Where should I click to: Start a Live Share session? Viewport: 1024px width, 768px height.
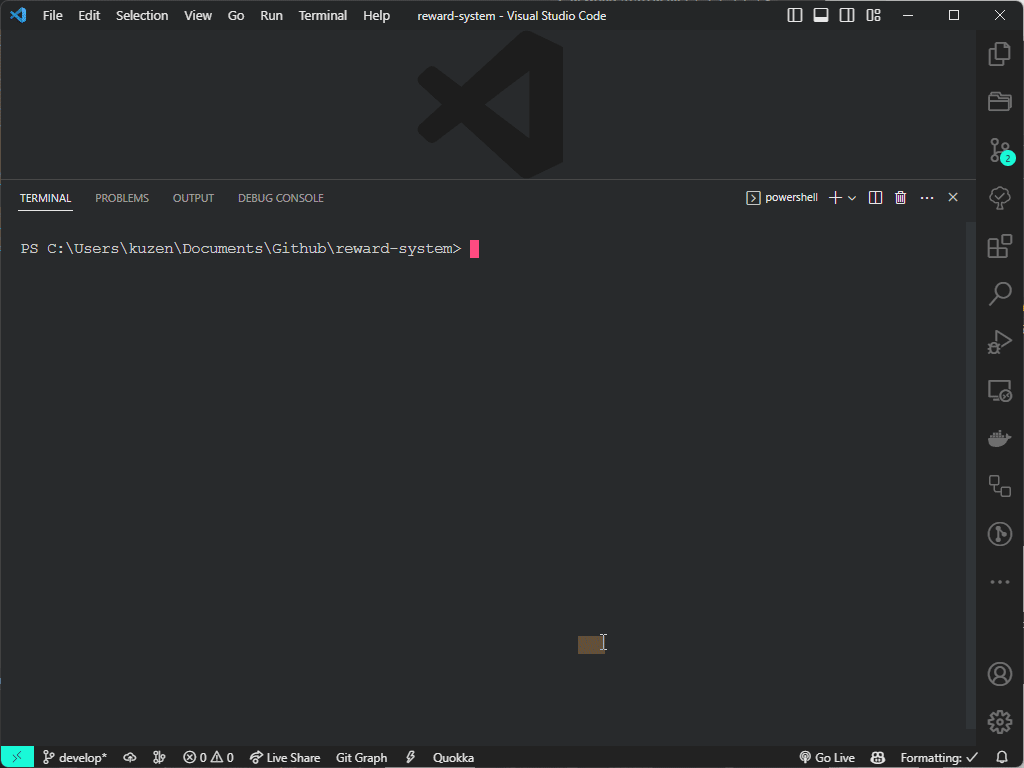(x=285, y=758)
